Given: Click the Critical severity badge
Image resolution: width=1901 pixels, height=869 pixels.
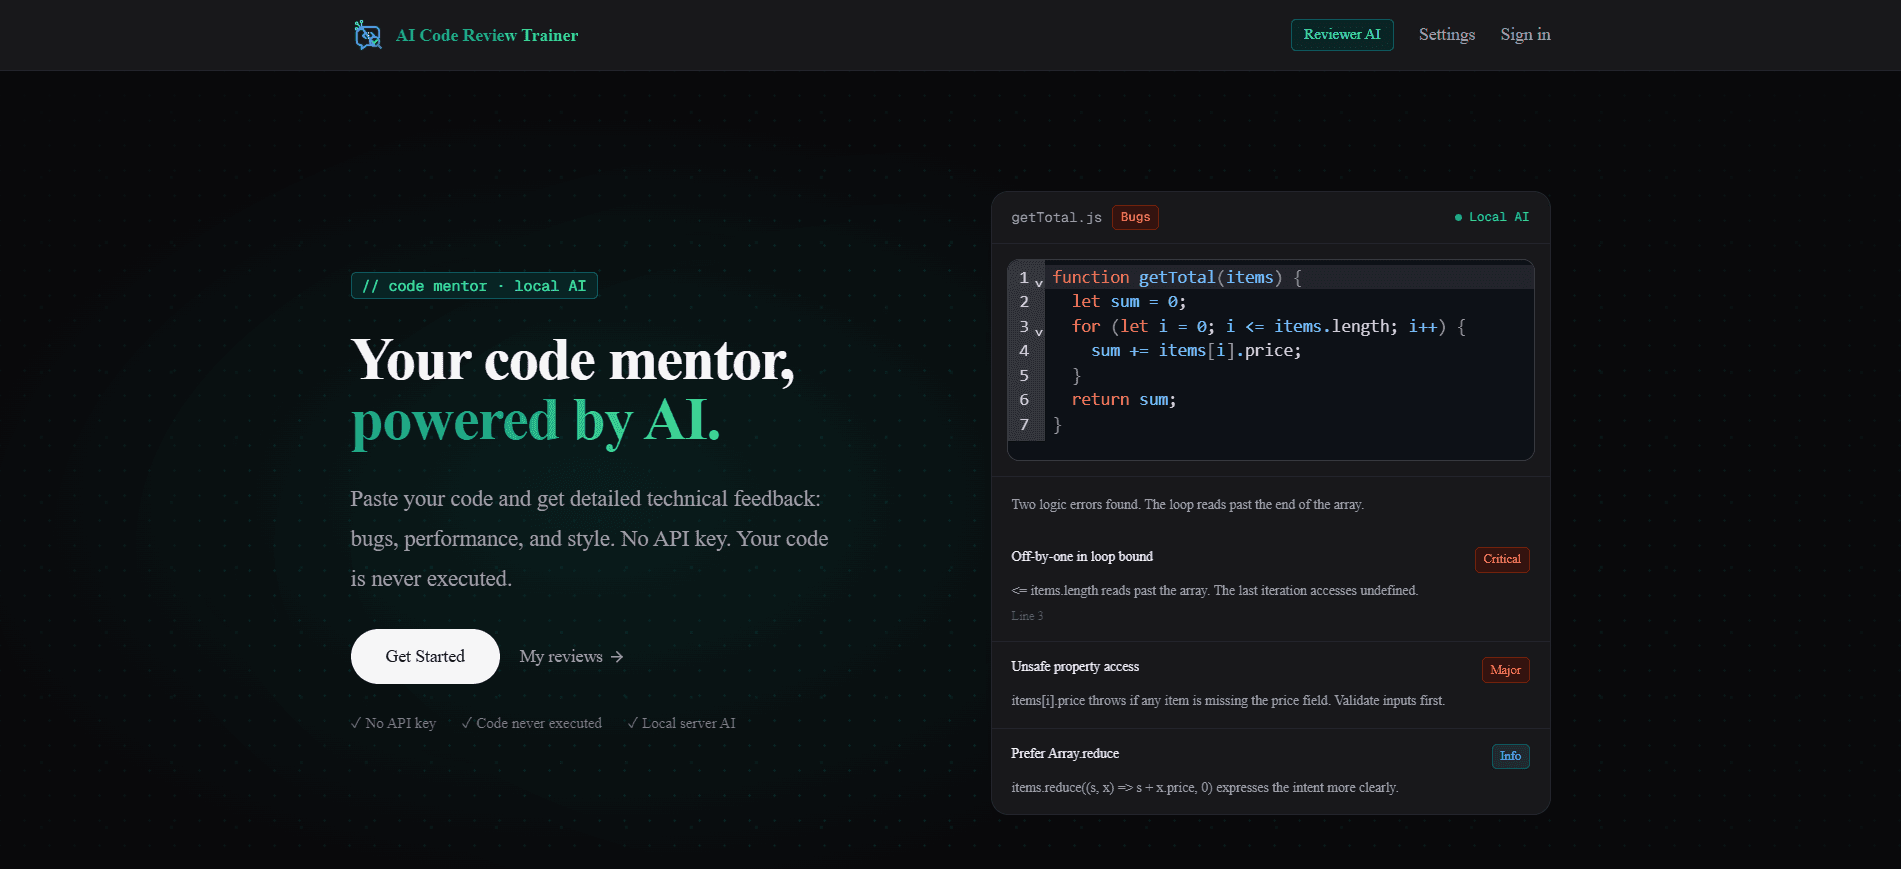Looking at the screenshot, I should click(x=1502, y=559).
